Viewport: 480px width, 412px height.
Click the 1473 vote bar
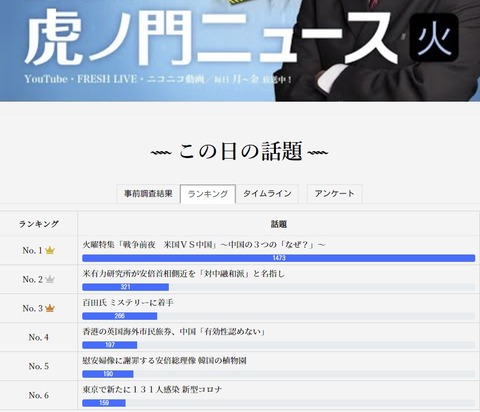[279, 258]
